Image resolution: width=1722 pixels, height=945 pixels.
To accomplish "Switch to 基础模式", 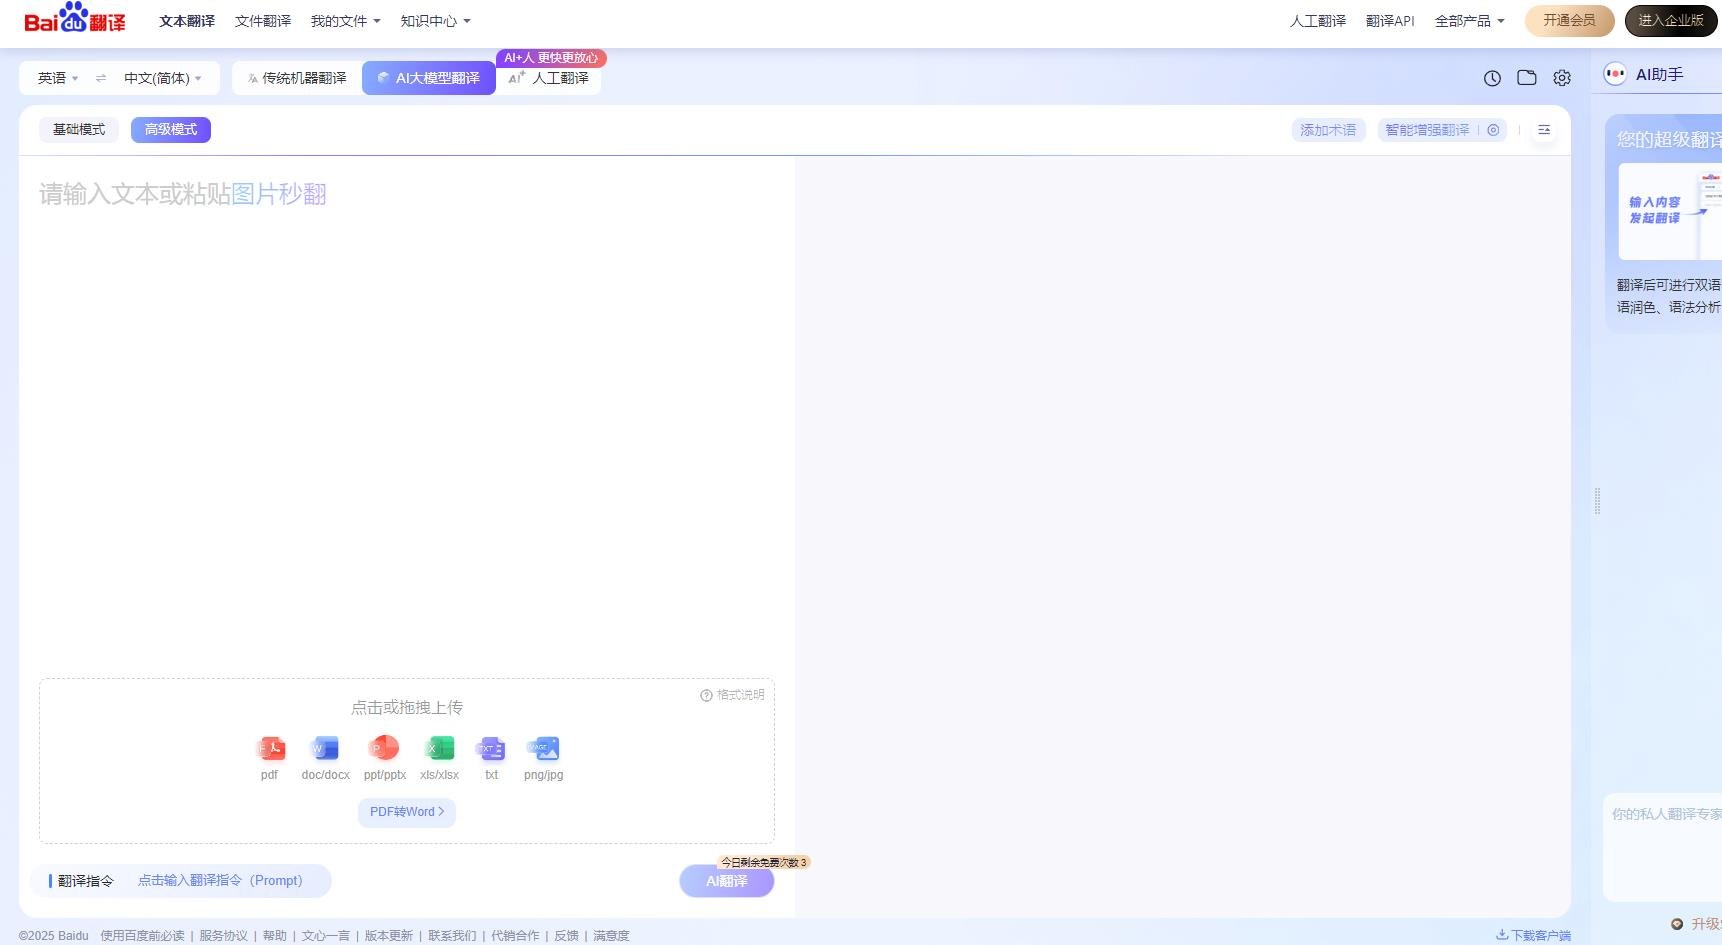I will pos(79,130).
